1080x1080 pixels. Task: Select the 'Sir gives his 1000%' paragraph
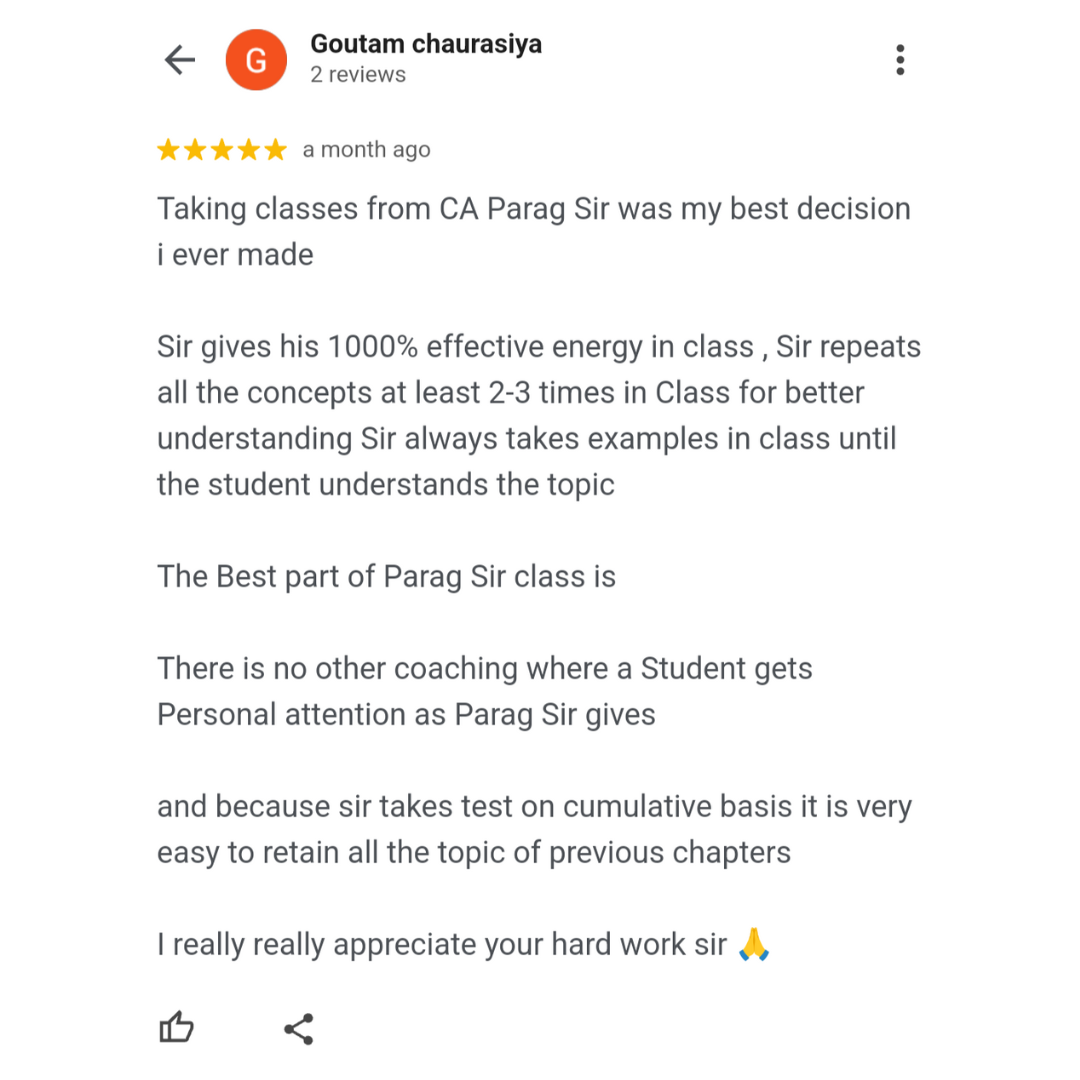pyautogui.click(x=539, y=415)
